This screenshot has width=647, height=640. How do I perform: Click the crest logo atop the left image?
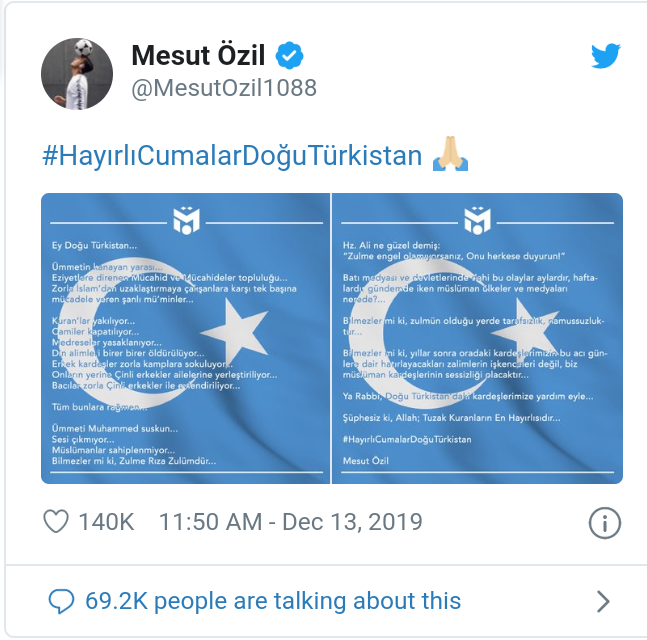pyautogui.click(x=186, y=219)
